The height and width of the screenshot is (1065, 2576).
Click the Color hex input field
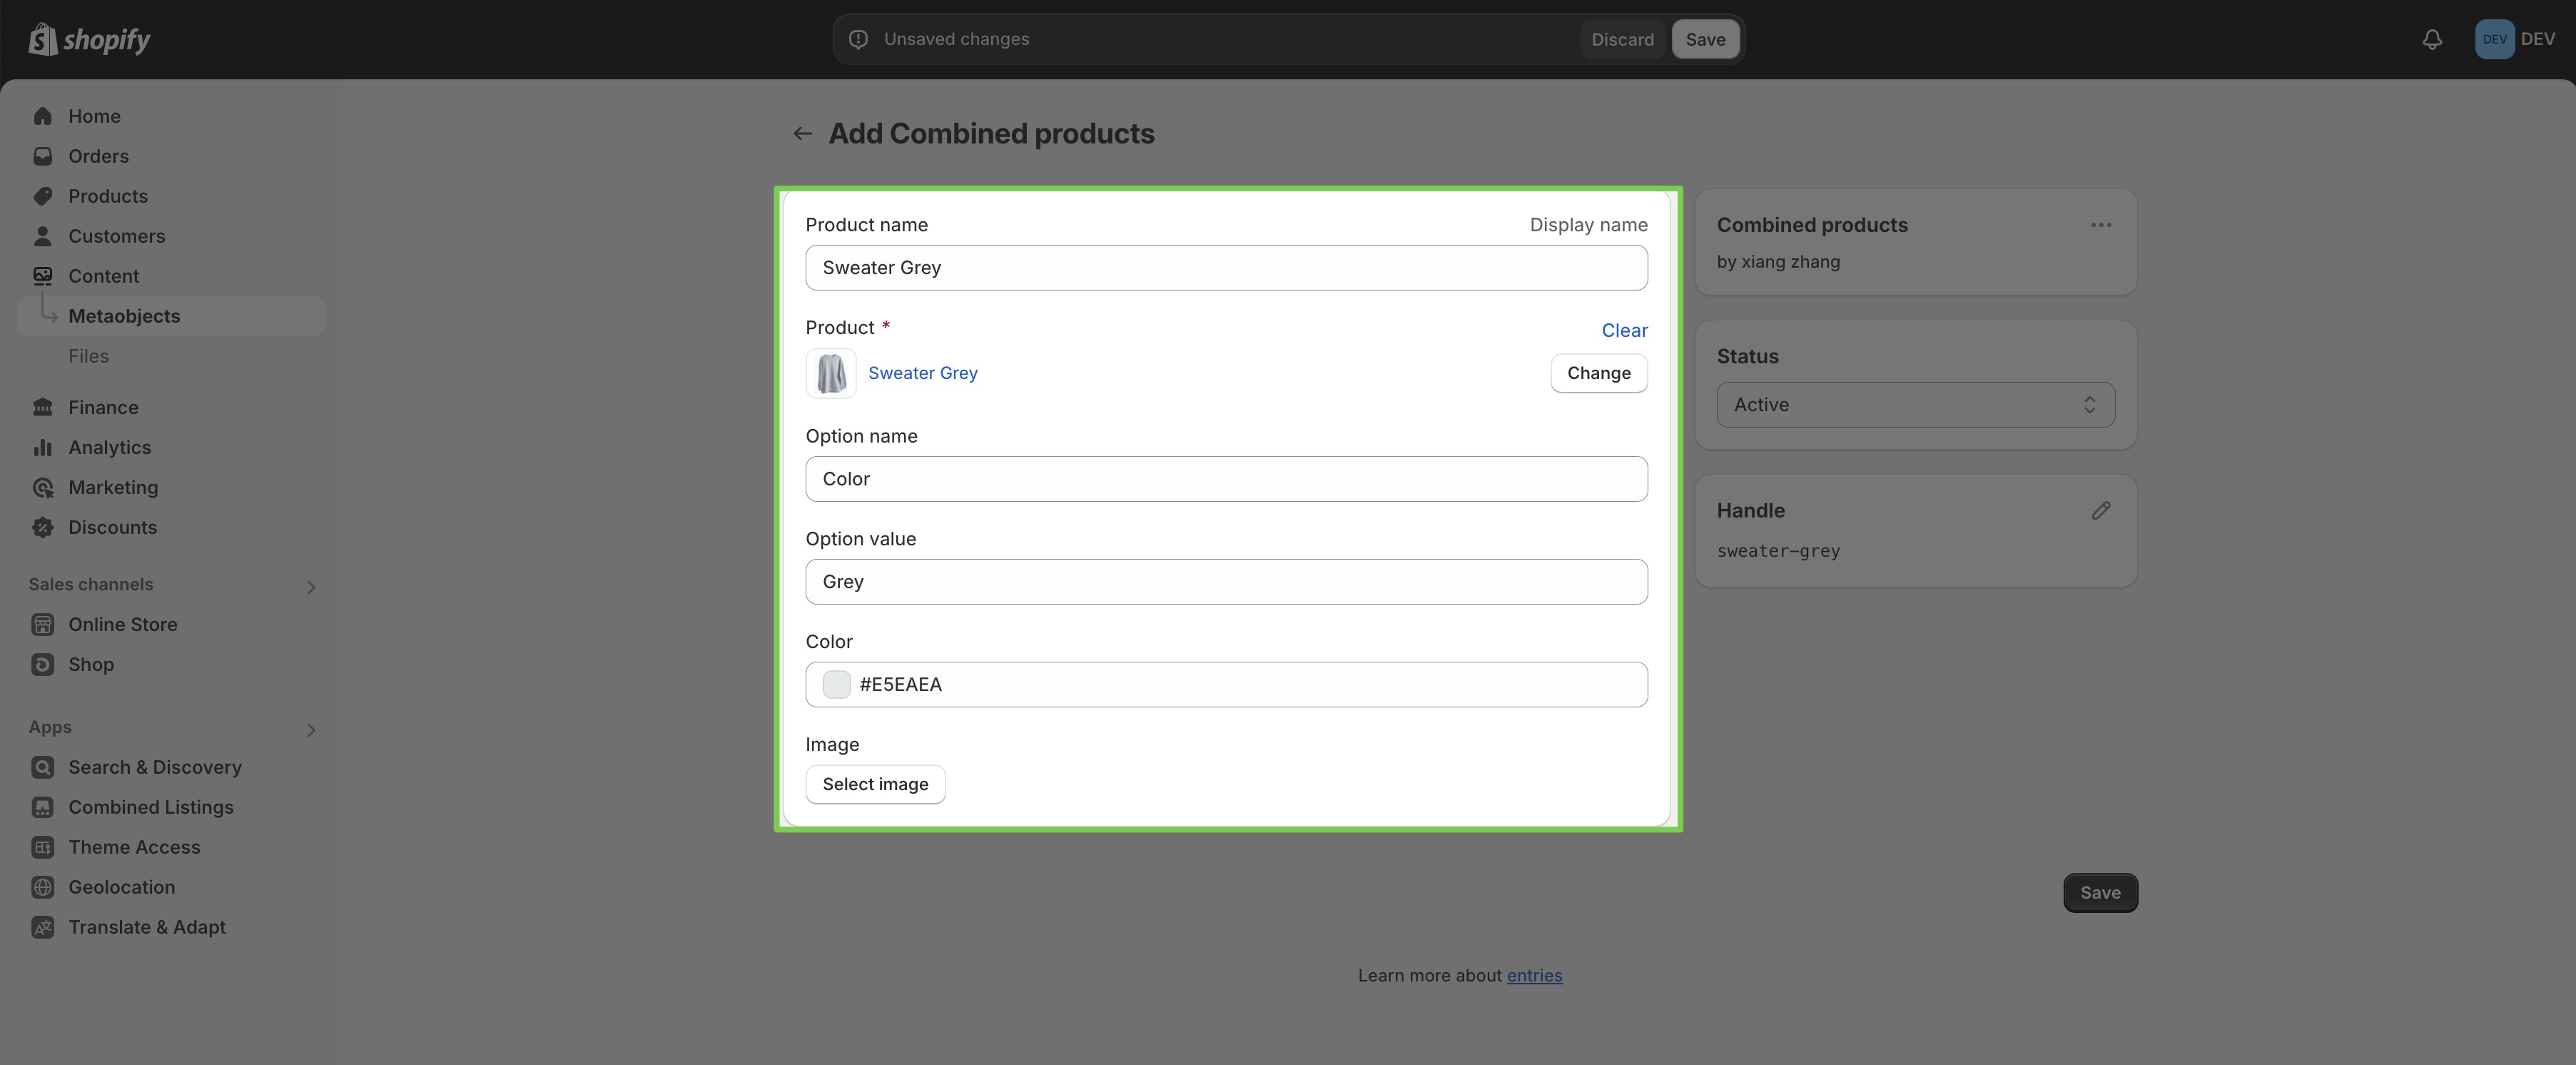[1226, 684]
